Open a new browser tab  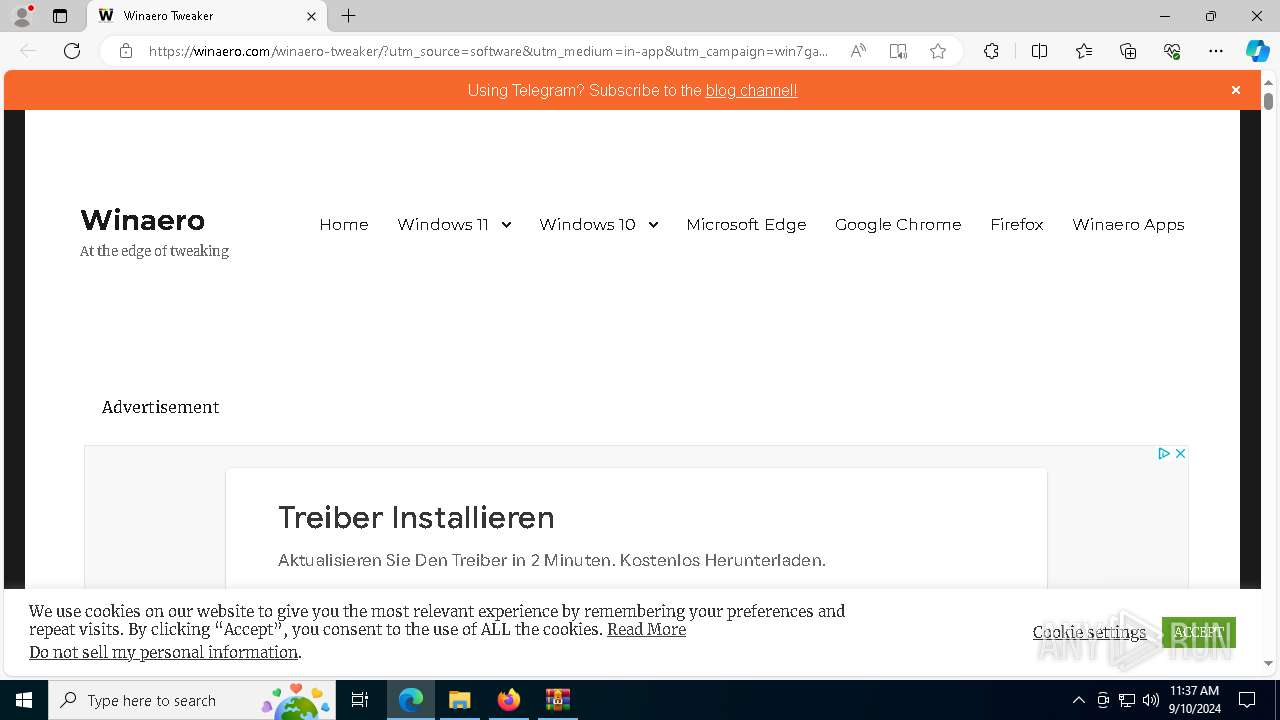(348, 16)
